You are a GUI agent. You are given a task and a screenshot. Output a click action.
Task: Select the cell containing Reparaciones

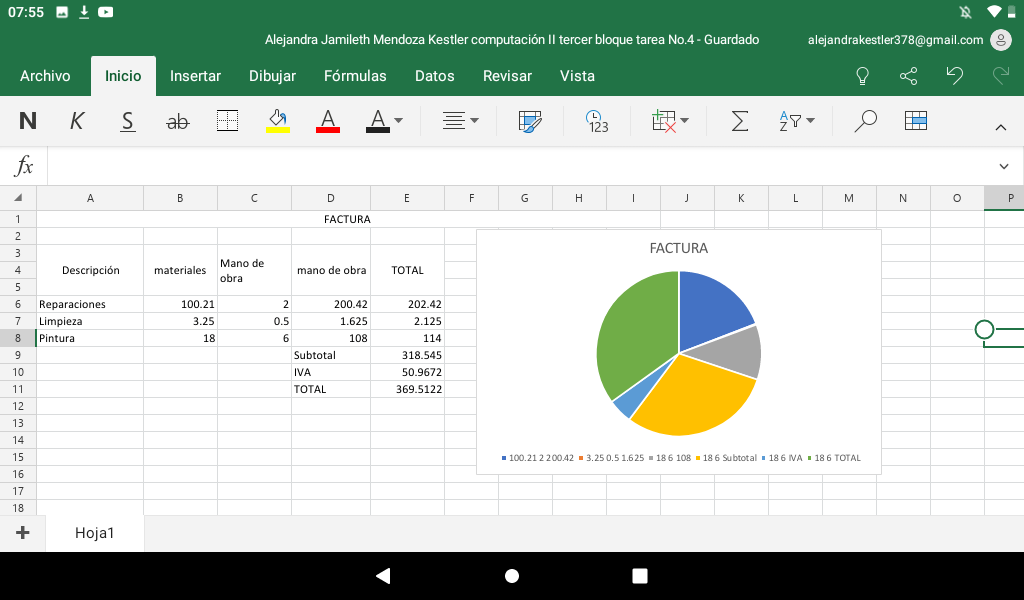(x=90, y=304)
